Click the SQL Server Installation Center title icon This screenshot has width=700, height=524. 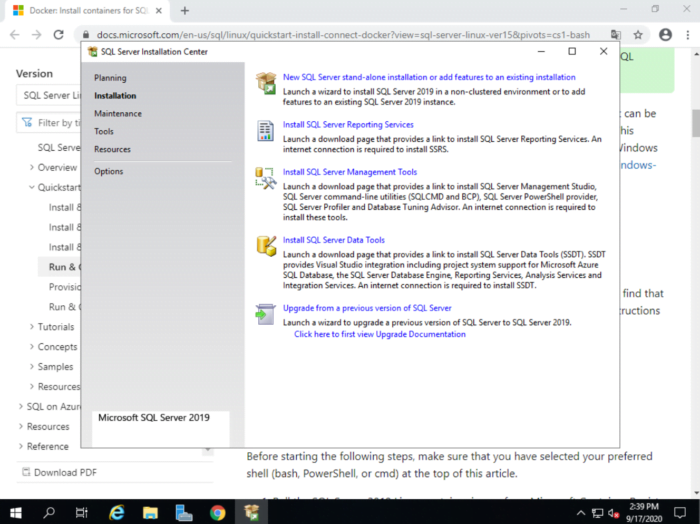(x=93, y=52)
